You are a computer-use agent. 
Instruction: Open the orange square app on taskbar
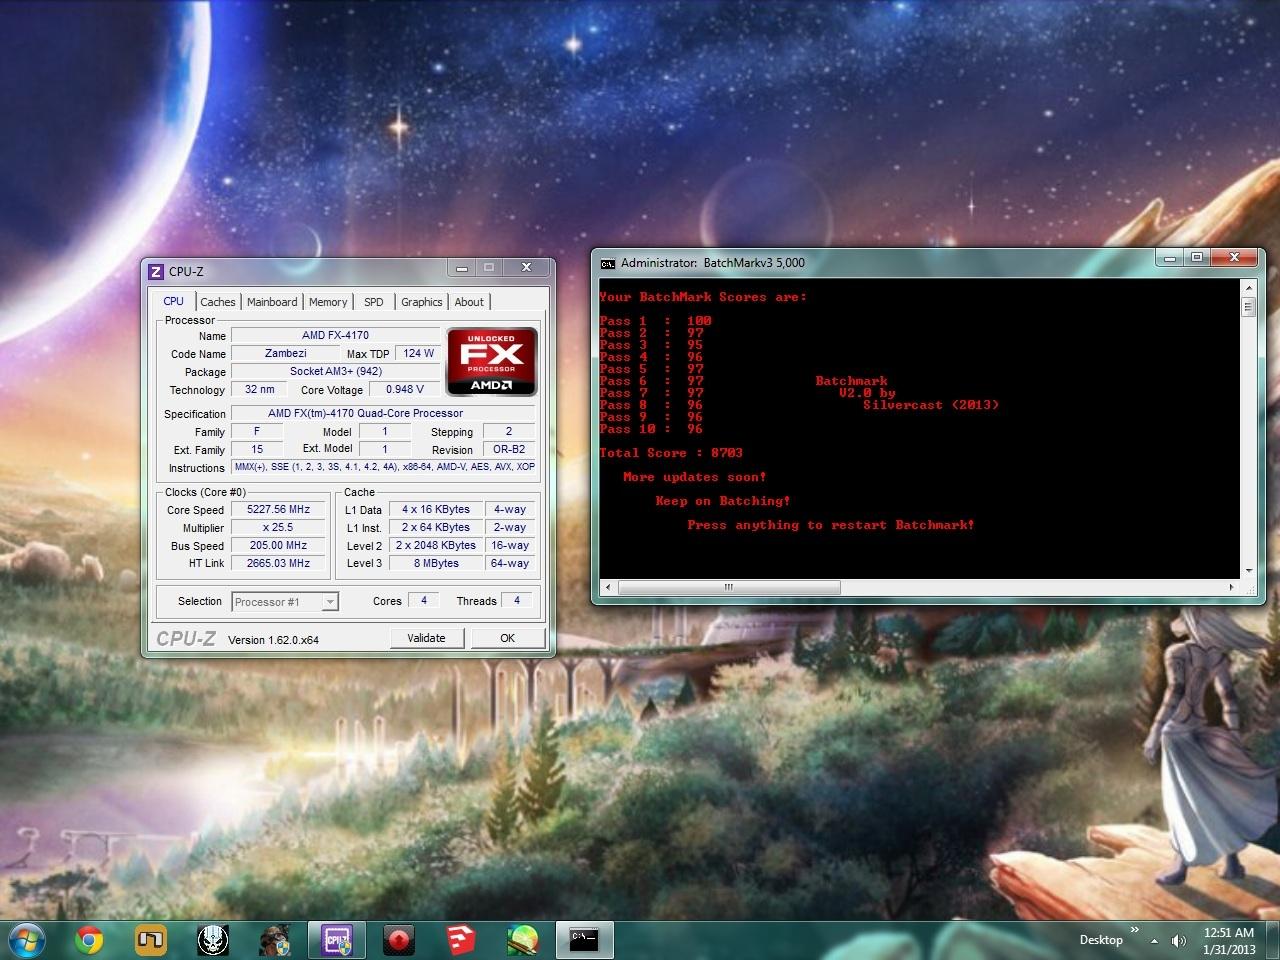[151, 940]
